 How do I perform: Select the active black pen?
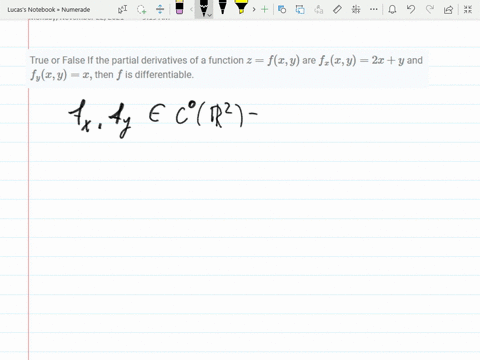point(203,8)
